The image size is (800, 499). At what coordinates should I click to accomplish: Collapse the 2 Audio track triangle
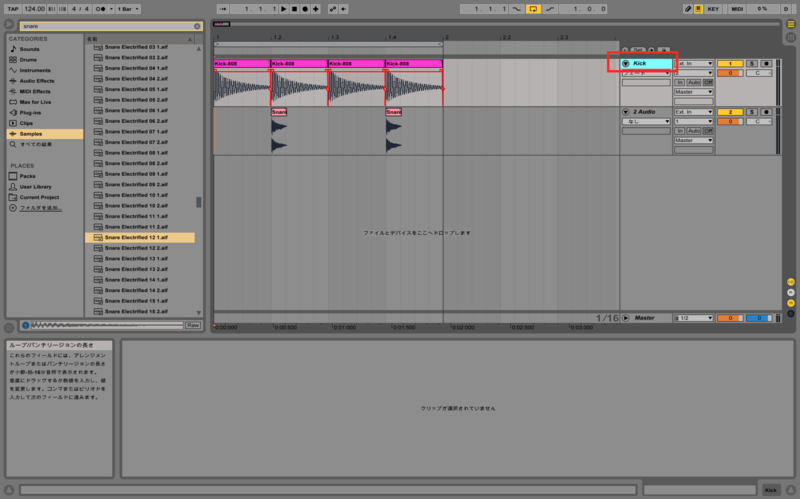click(x=626, y=112)
